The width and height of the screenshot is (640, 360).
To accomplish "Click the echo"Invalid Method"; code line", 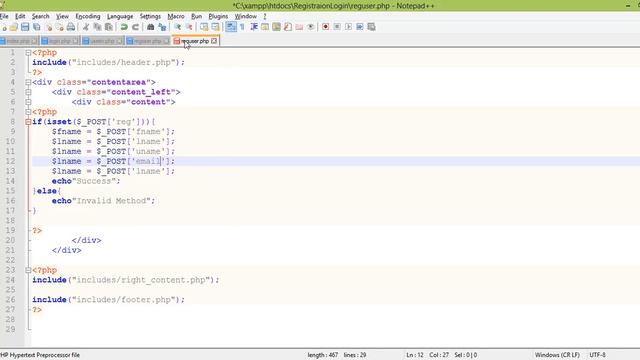I will [103, 201].
